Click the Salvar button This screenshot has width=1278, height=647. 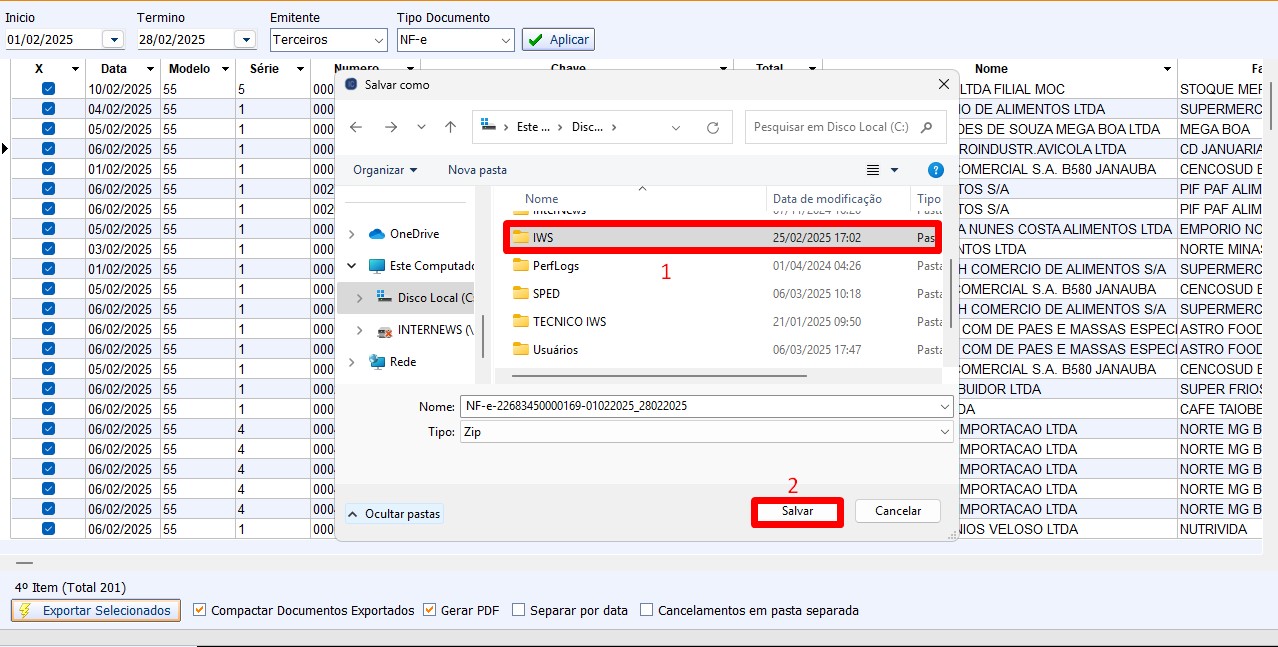click(x=797, y=511)
